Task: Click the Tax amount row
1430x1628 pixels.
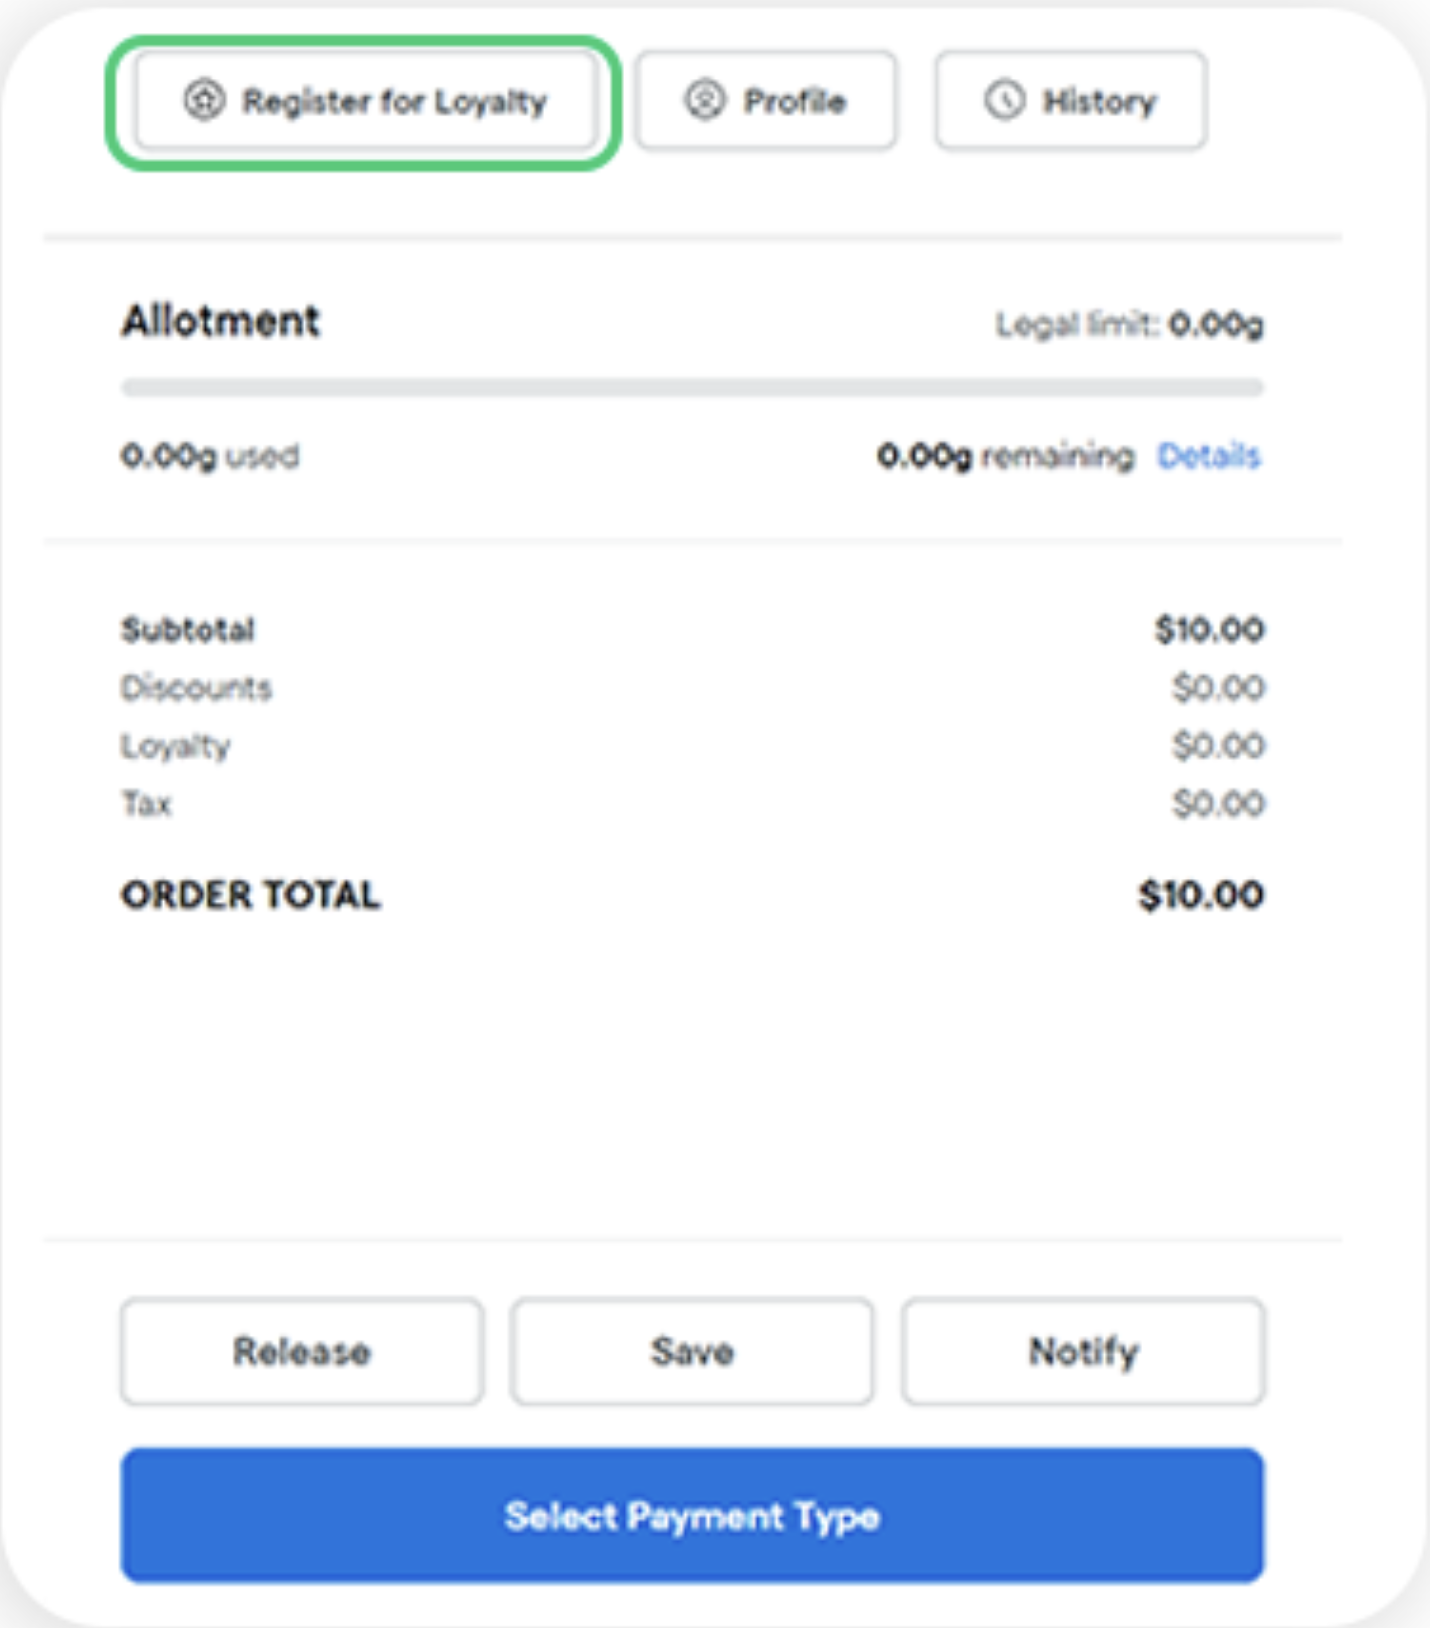Action: 692,804
